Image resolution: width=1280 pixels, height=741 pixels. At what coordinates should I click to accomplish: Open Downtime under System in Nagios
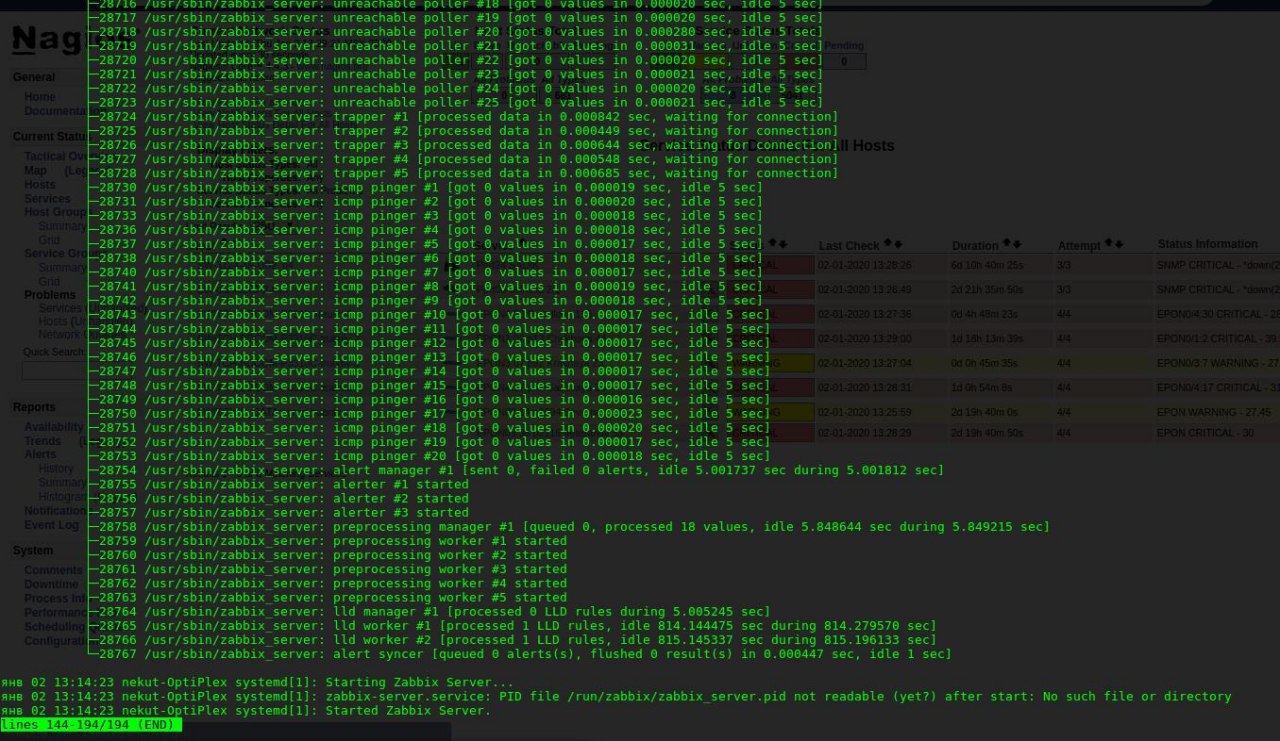51,585
